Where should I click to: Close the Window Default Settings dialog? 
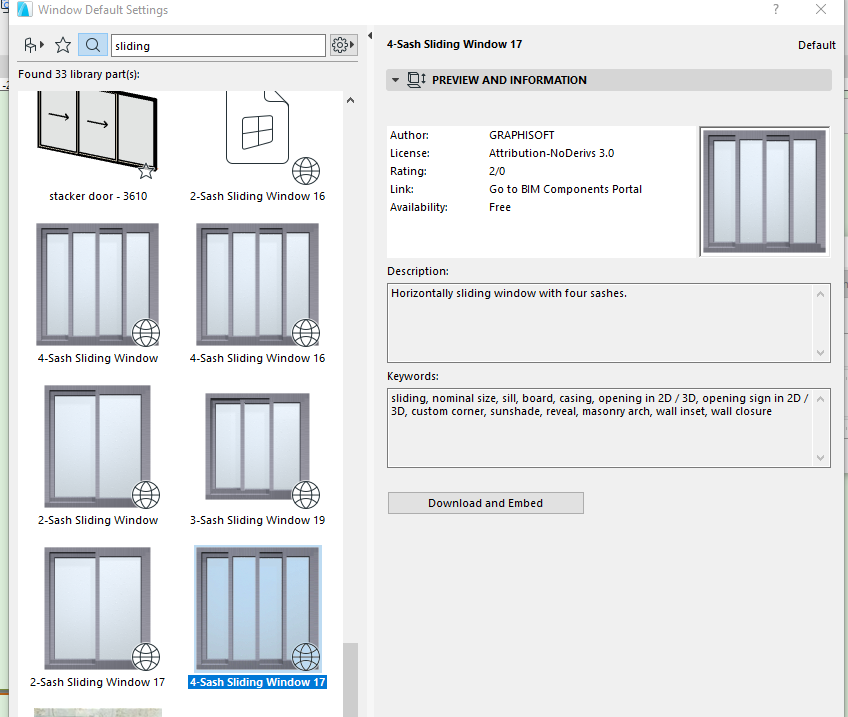point(821,9)
